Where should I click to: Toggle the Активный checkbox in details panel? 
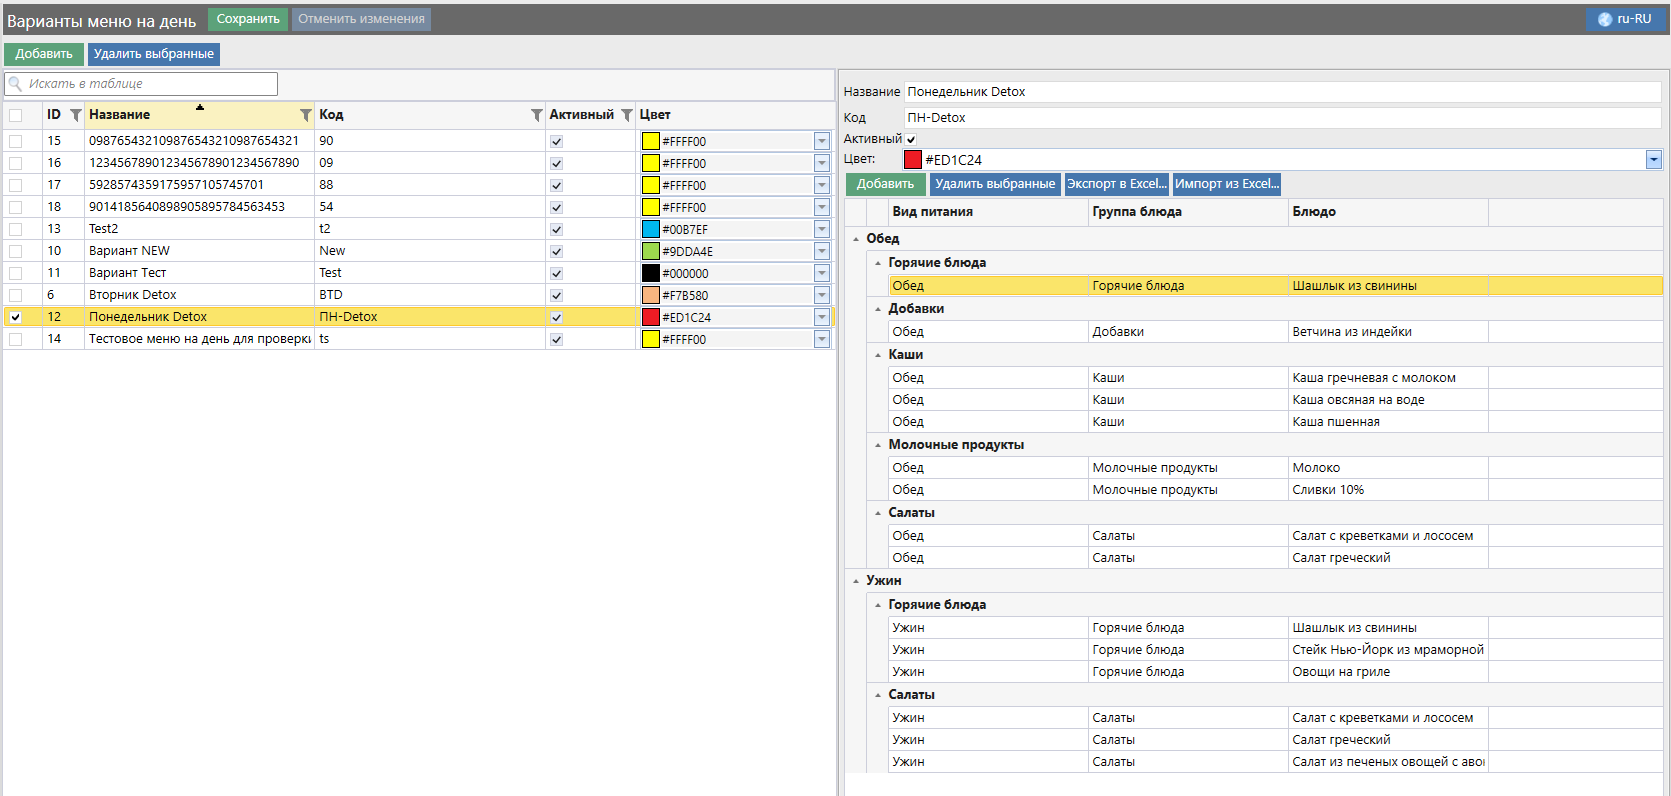[x=911, y=139]
